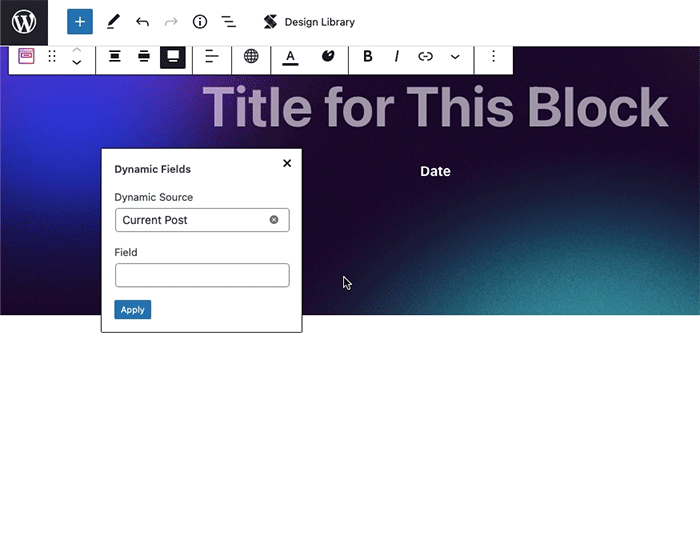Open the text color tool
Viewport: 700px width, 540px height.
click(x=290, y=57)
